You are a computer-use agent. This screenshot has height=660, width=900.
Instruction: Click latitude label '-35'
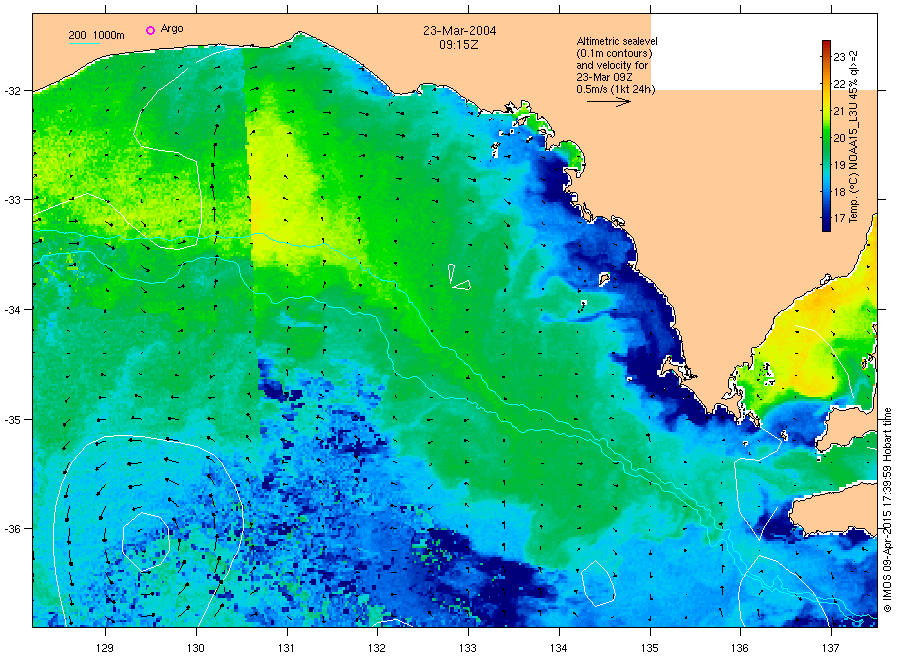pyautogui.click(x=12, y=419)
